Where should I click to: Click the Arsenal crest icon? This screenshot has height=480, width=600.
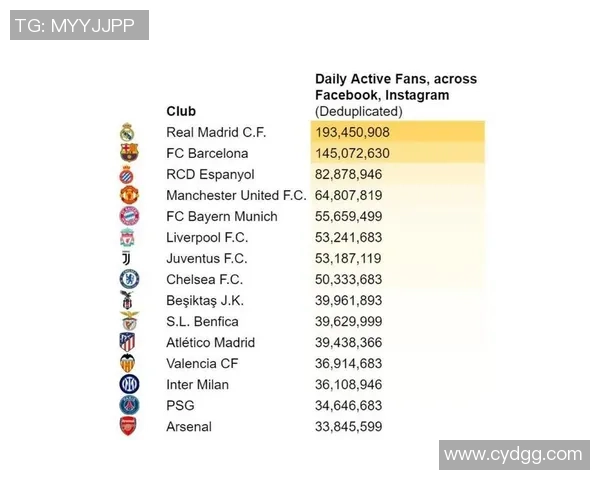128,426
